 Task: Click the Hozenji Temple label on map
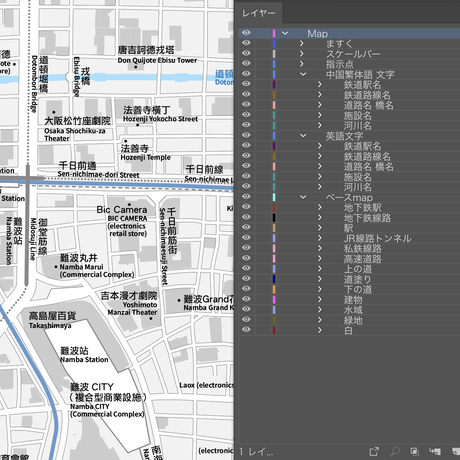pos(145,157)
